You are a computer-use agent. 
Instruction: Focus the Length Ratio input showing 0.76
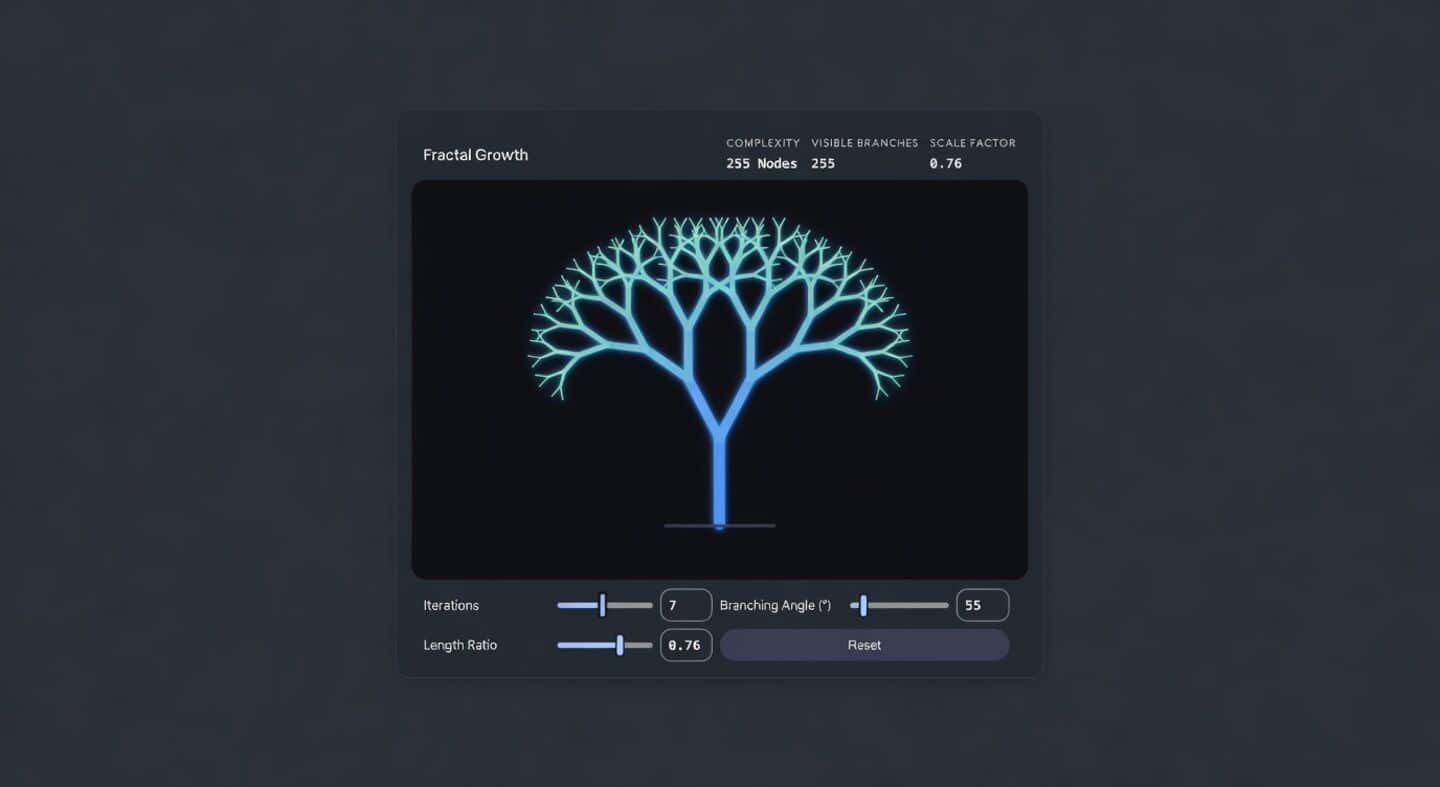click(x=686, y=645)
